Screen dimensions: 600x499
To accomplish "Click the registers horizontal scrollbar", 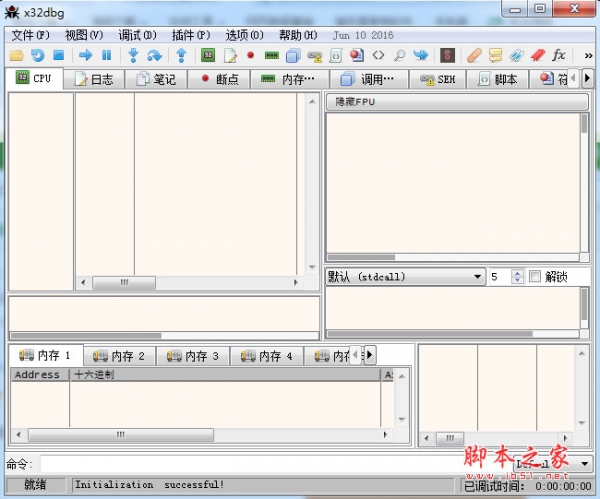I will [453, 257].
